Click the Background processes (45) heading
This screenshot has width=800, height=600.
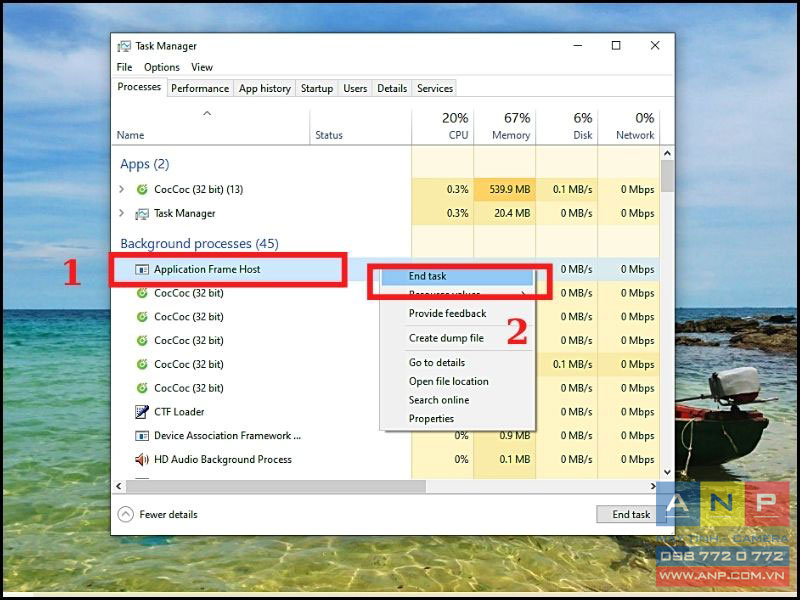click(x=199, y=243)
